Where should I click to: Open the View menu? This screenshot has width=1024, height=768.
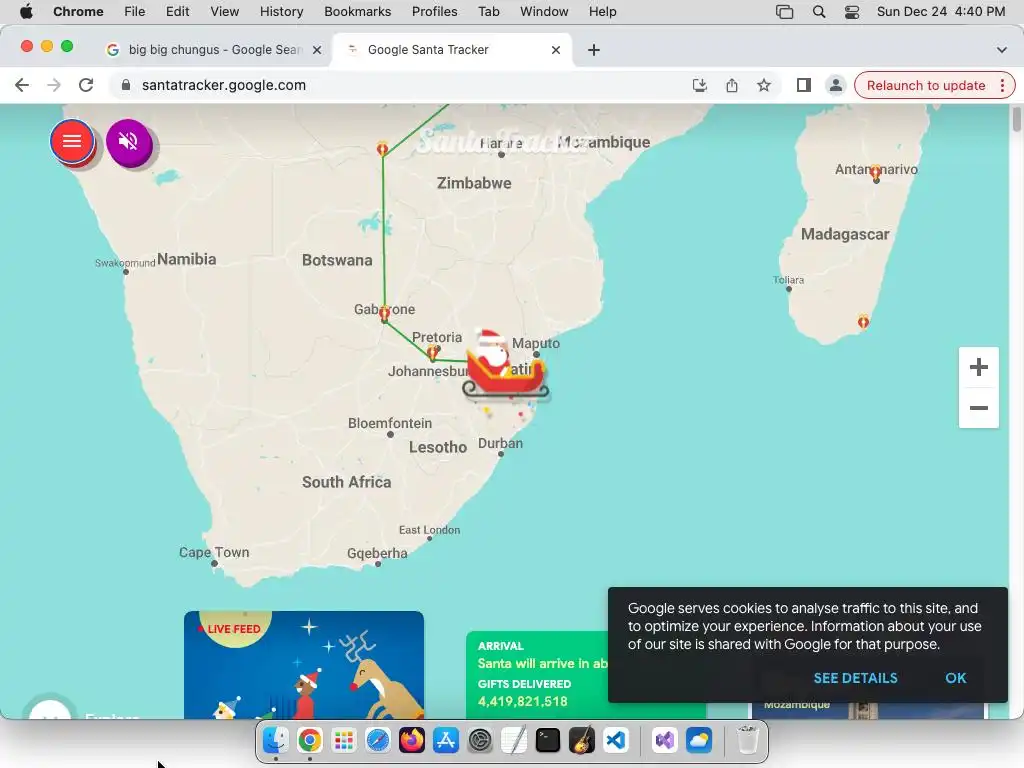[225, 11]
